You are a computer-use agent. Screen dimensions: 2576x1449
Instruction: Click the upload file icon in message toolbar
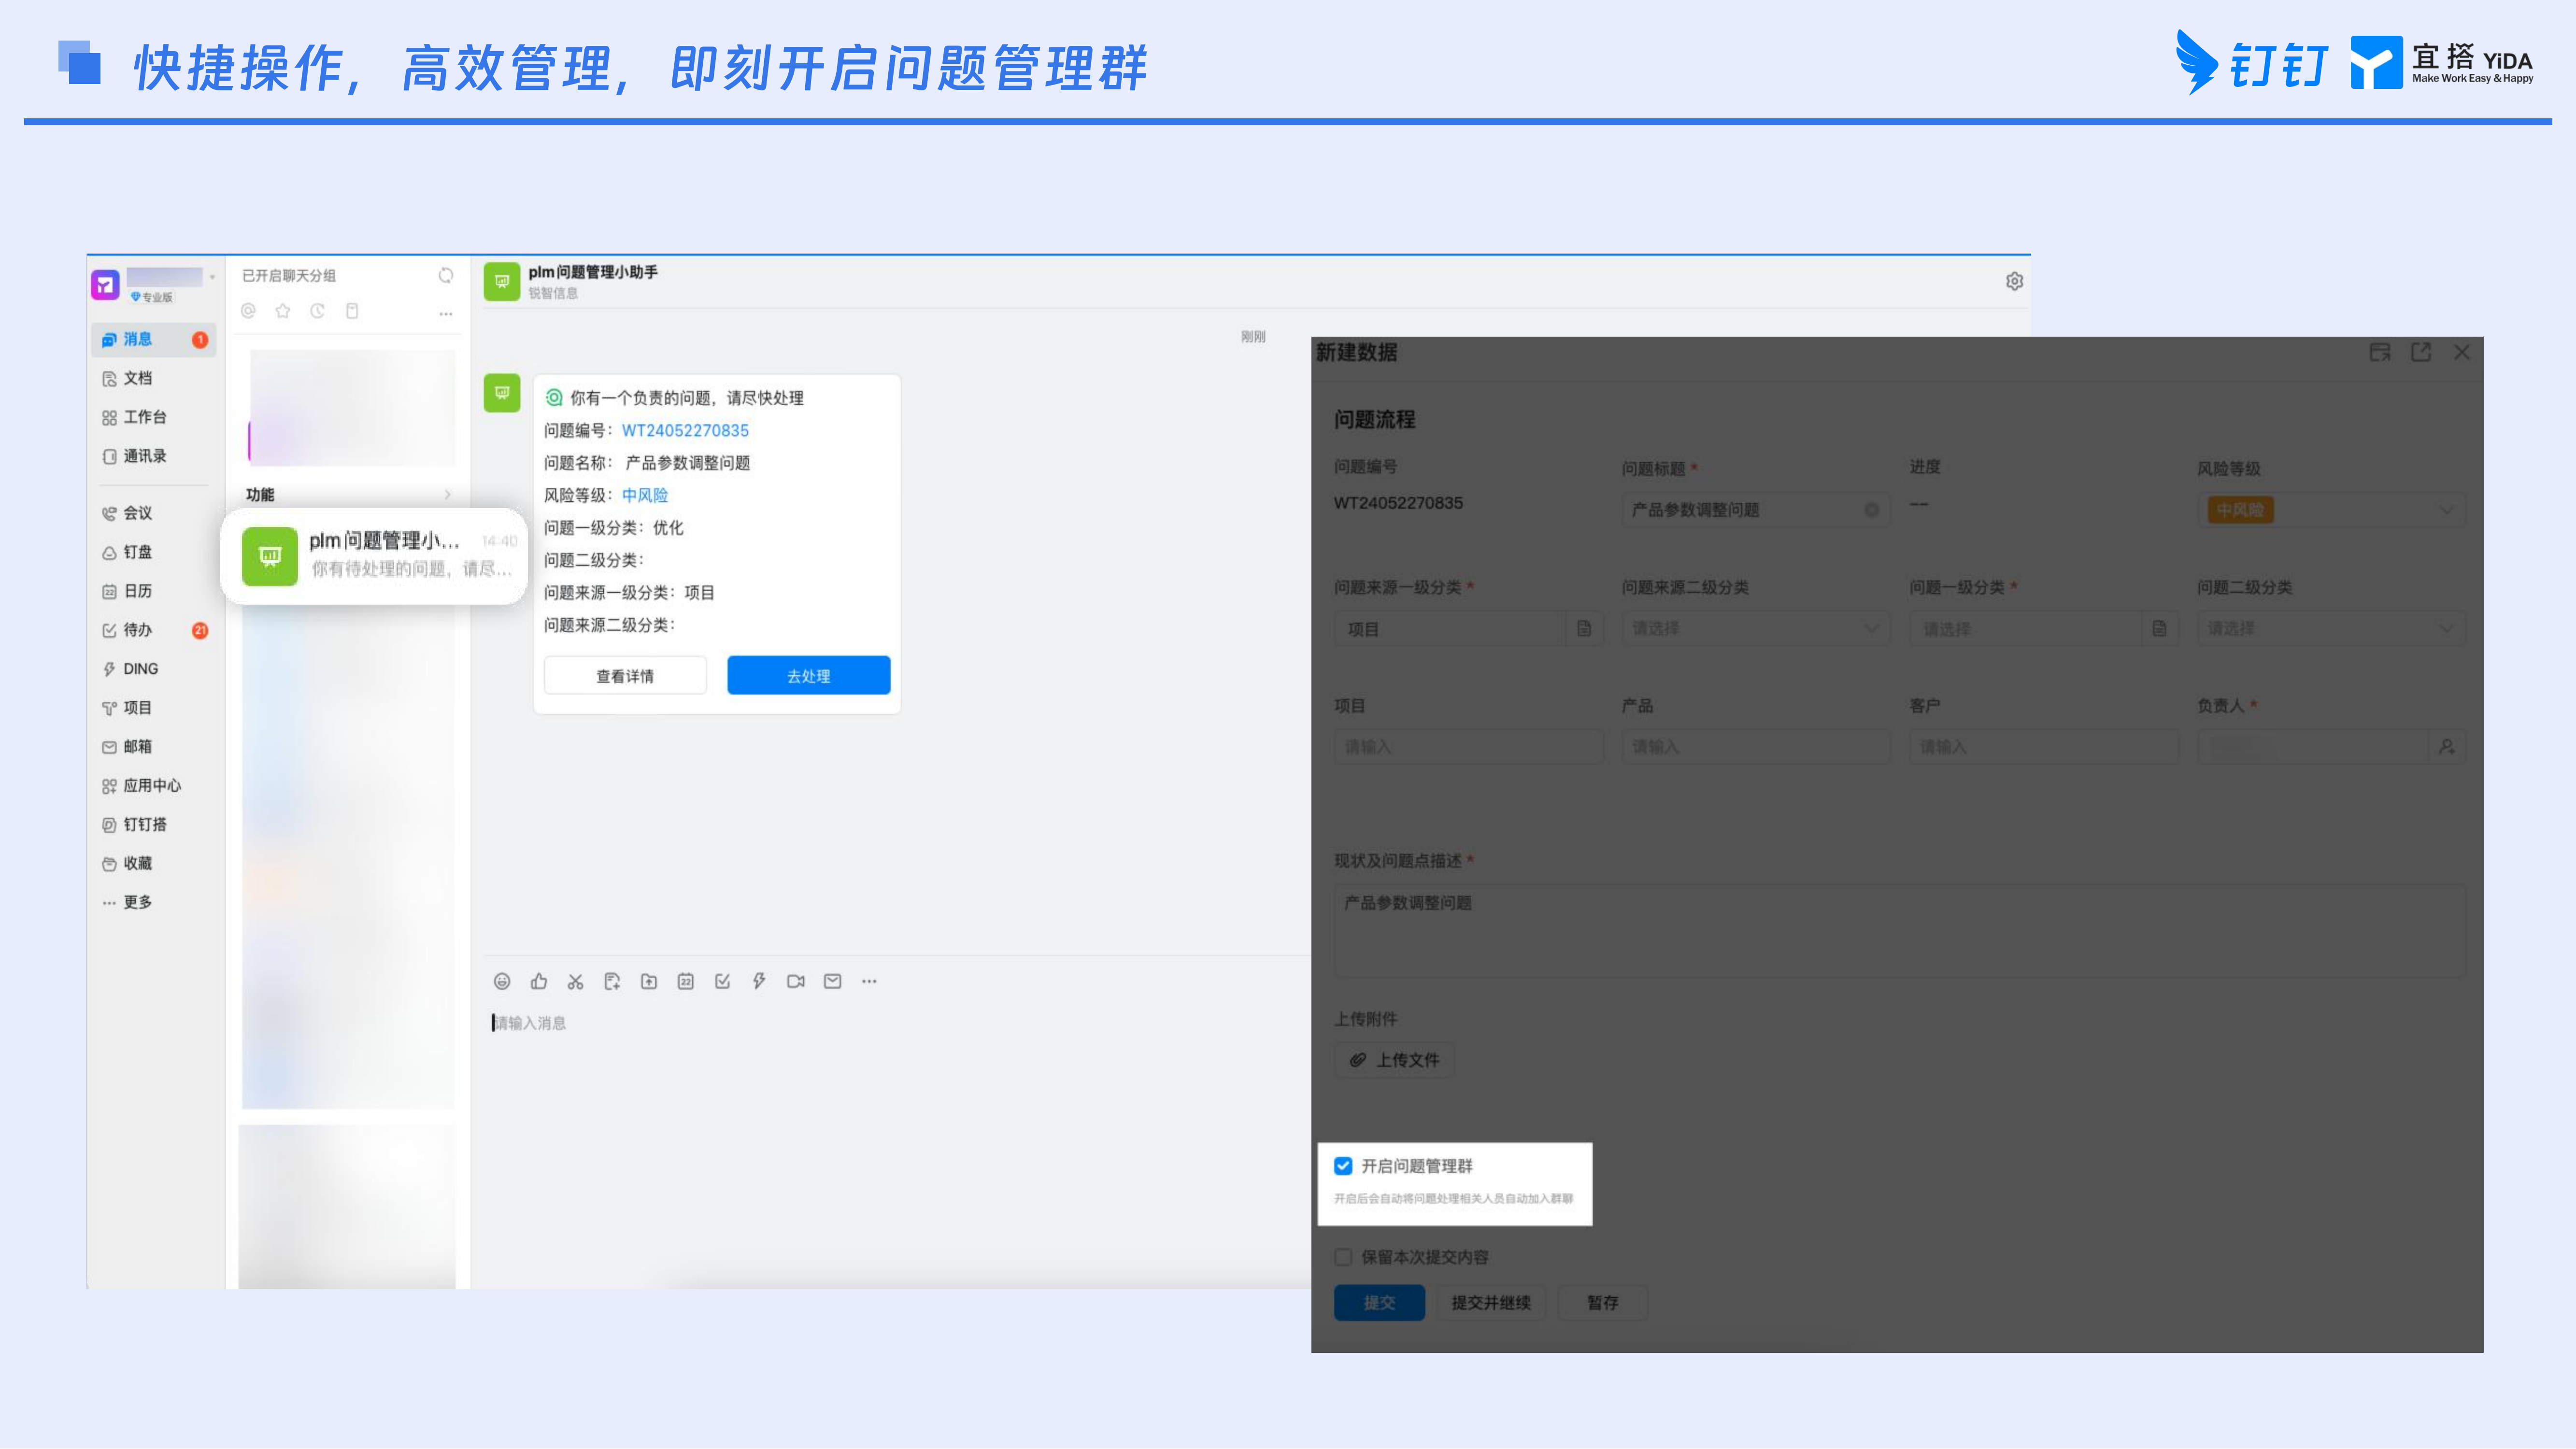pyautogui.click(x=649, y=982)
